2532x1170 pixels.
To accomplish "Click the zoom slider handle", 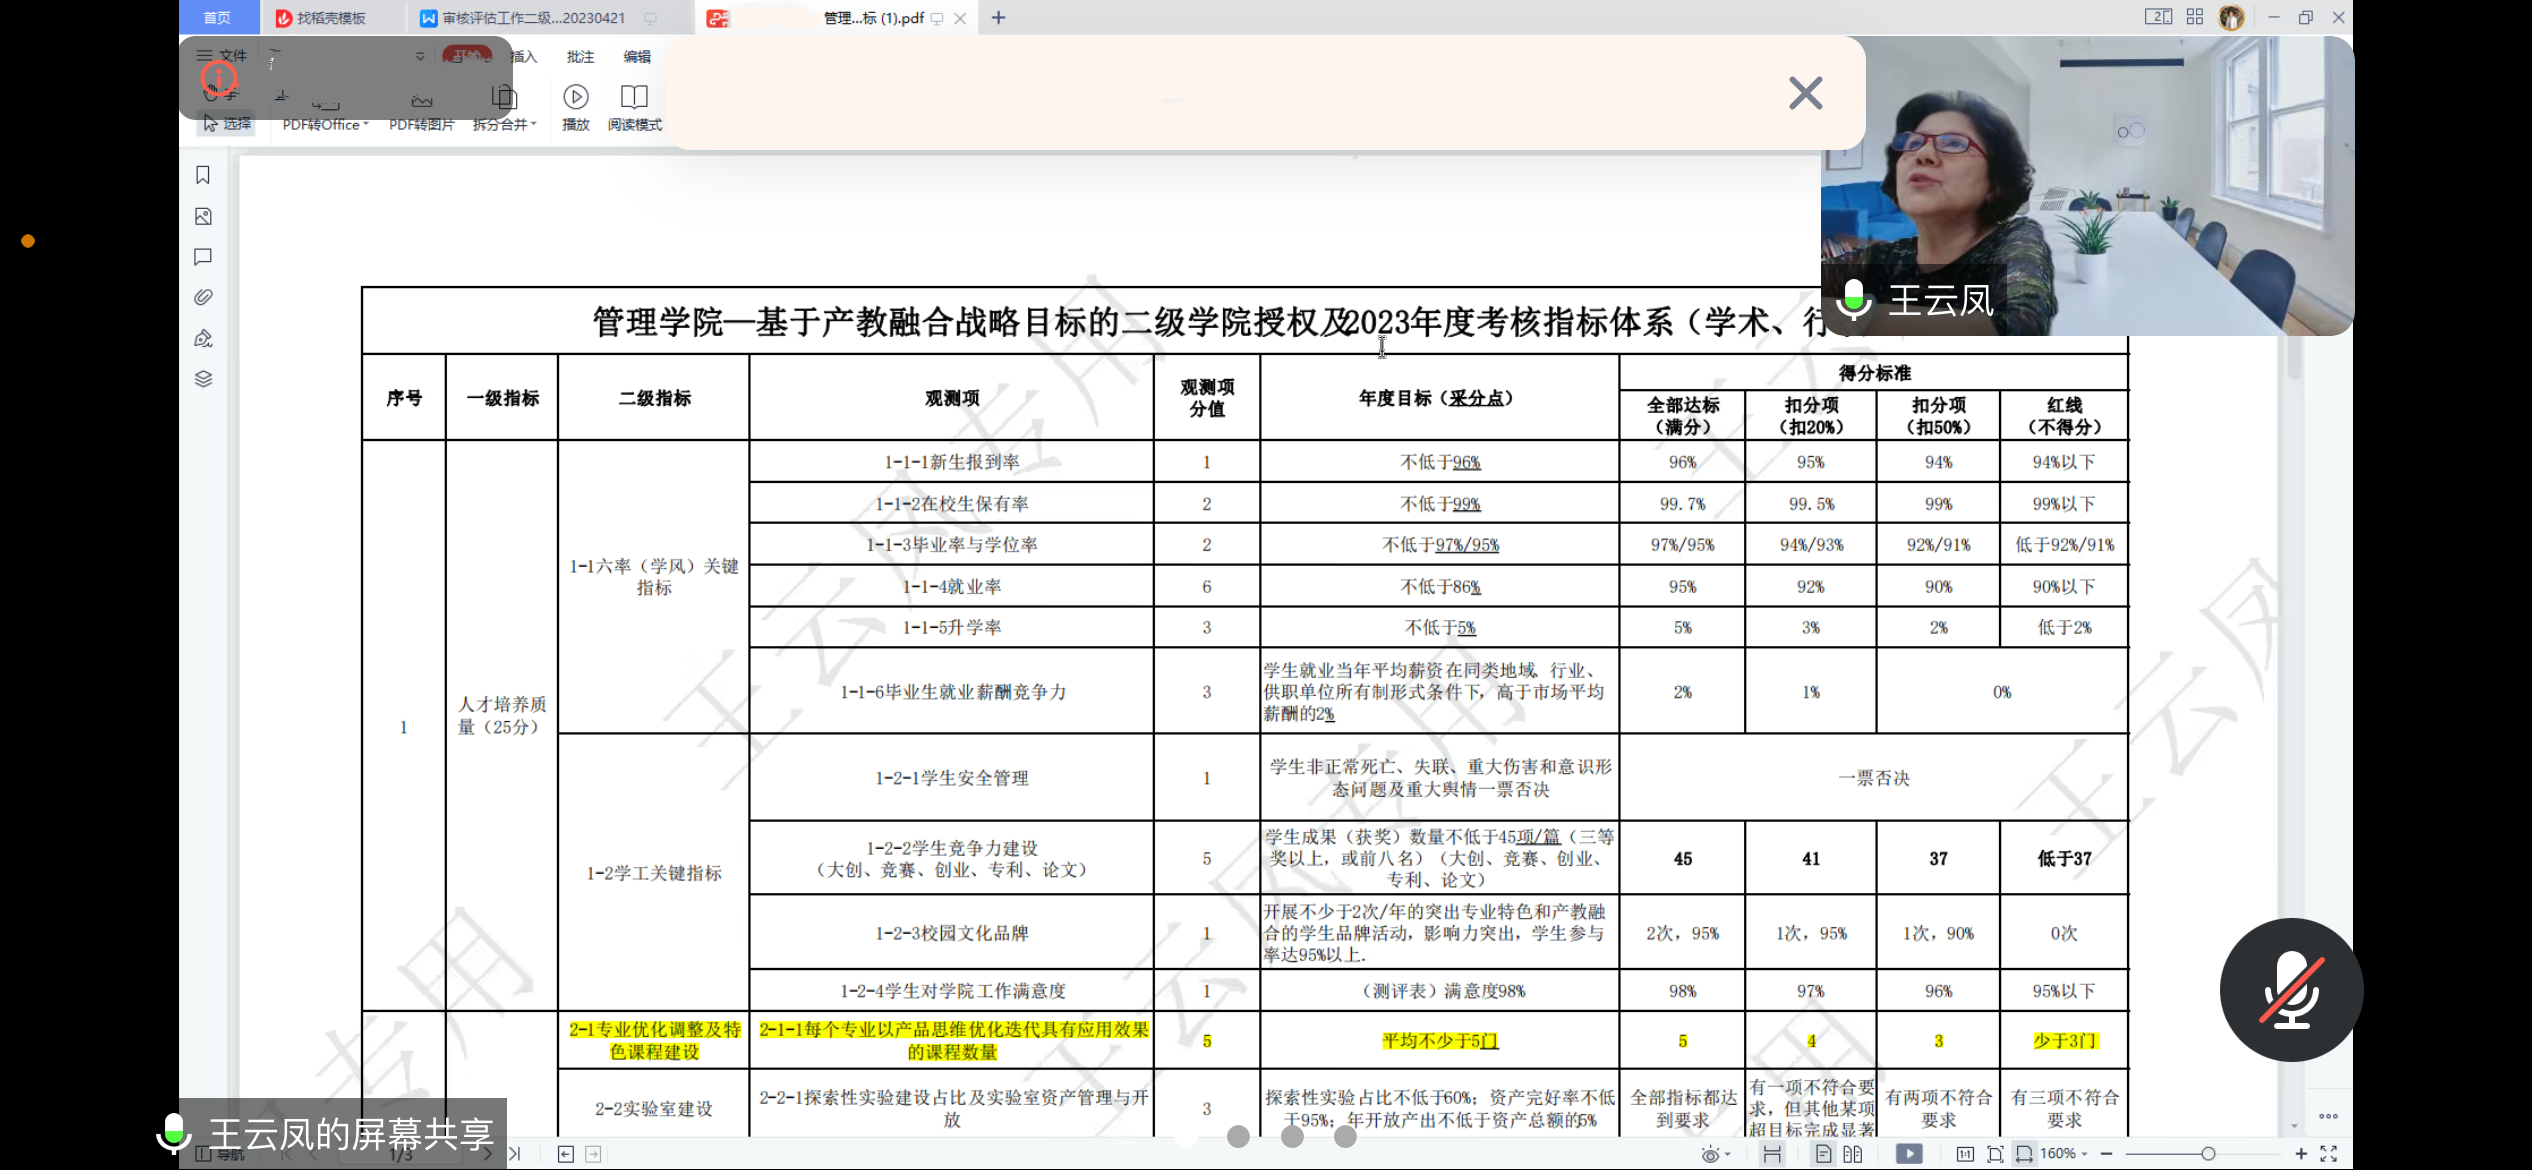I will point(2208,1154).
